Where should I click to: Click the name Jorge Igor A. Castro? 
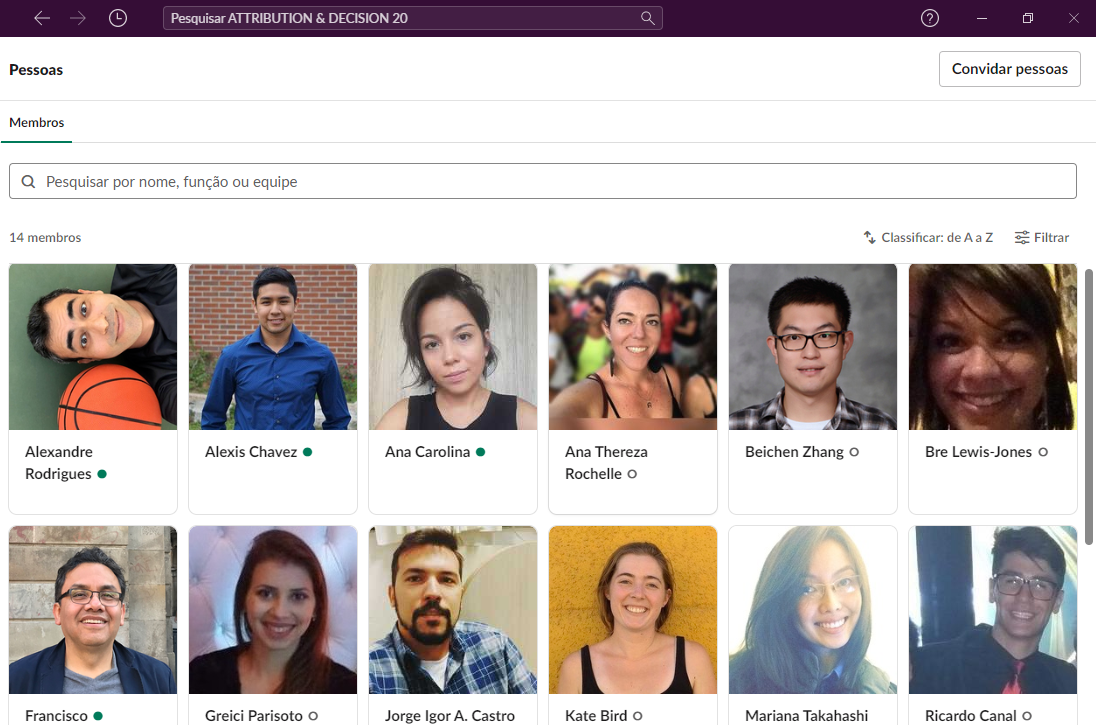(449, 716)
